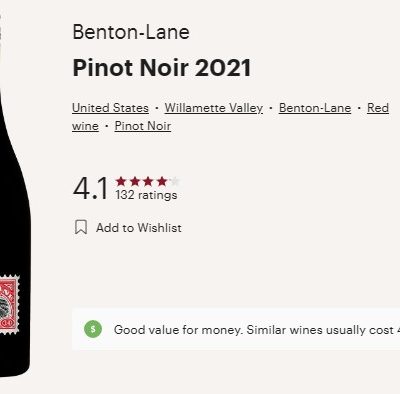Select the first red rating star
This screenshot has width=400, height=394.
click(121, 182)
